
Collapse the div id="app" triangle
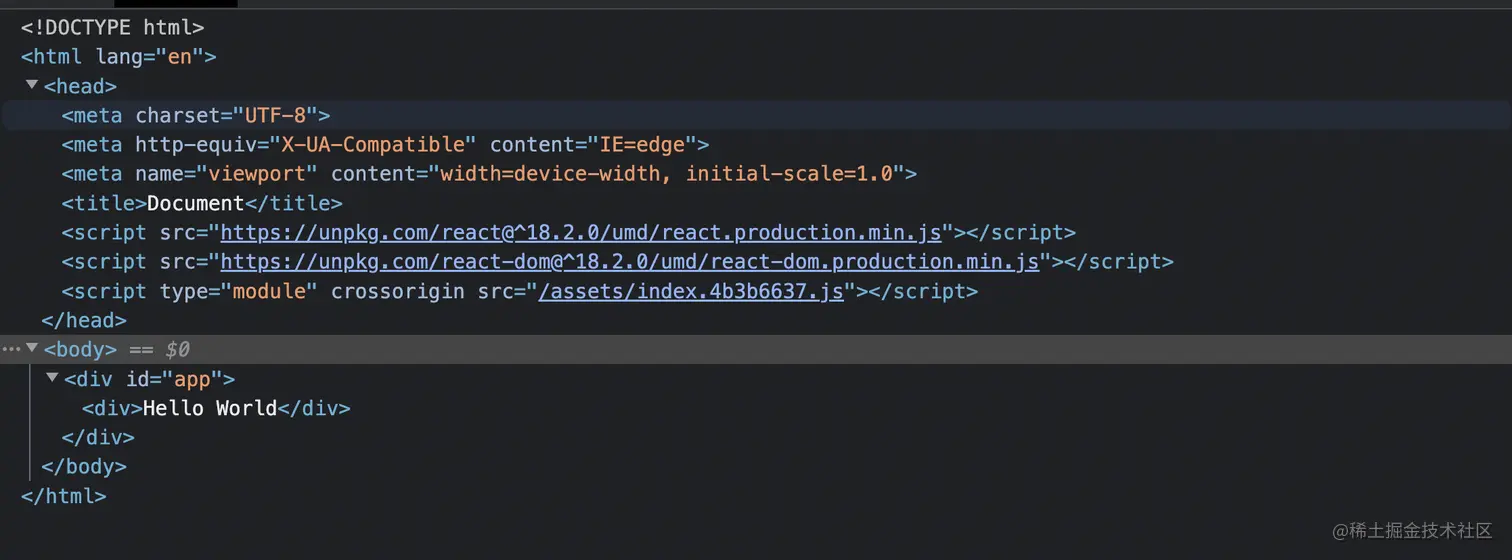pyautogui.click(x=52, y=378)
